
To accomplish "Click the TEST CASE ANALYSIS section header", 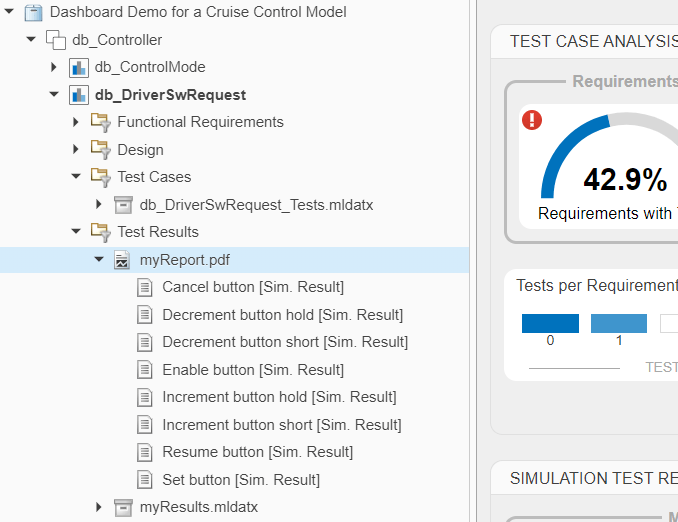I will 594,41.
